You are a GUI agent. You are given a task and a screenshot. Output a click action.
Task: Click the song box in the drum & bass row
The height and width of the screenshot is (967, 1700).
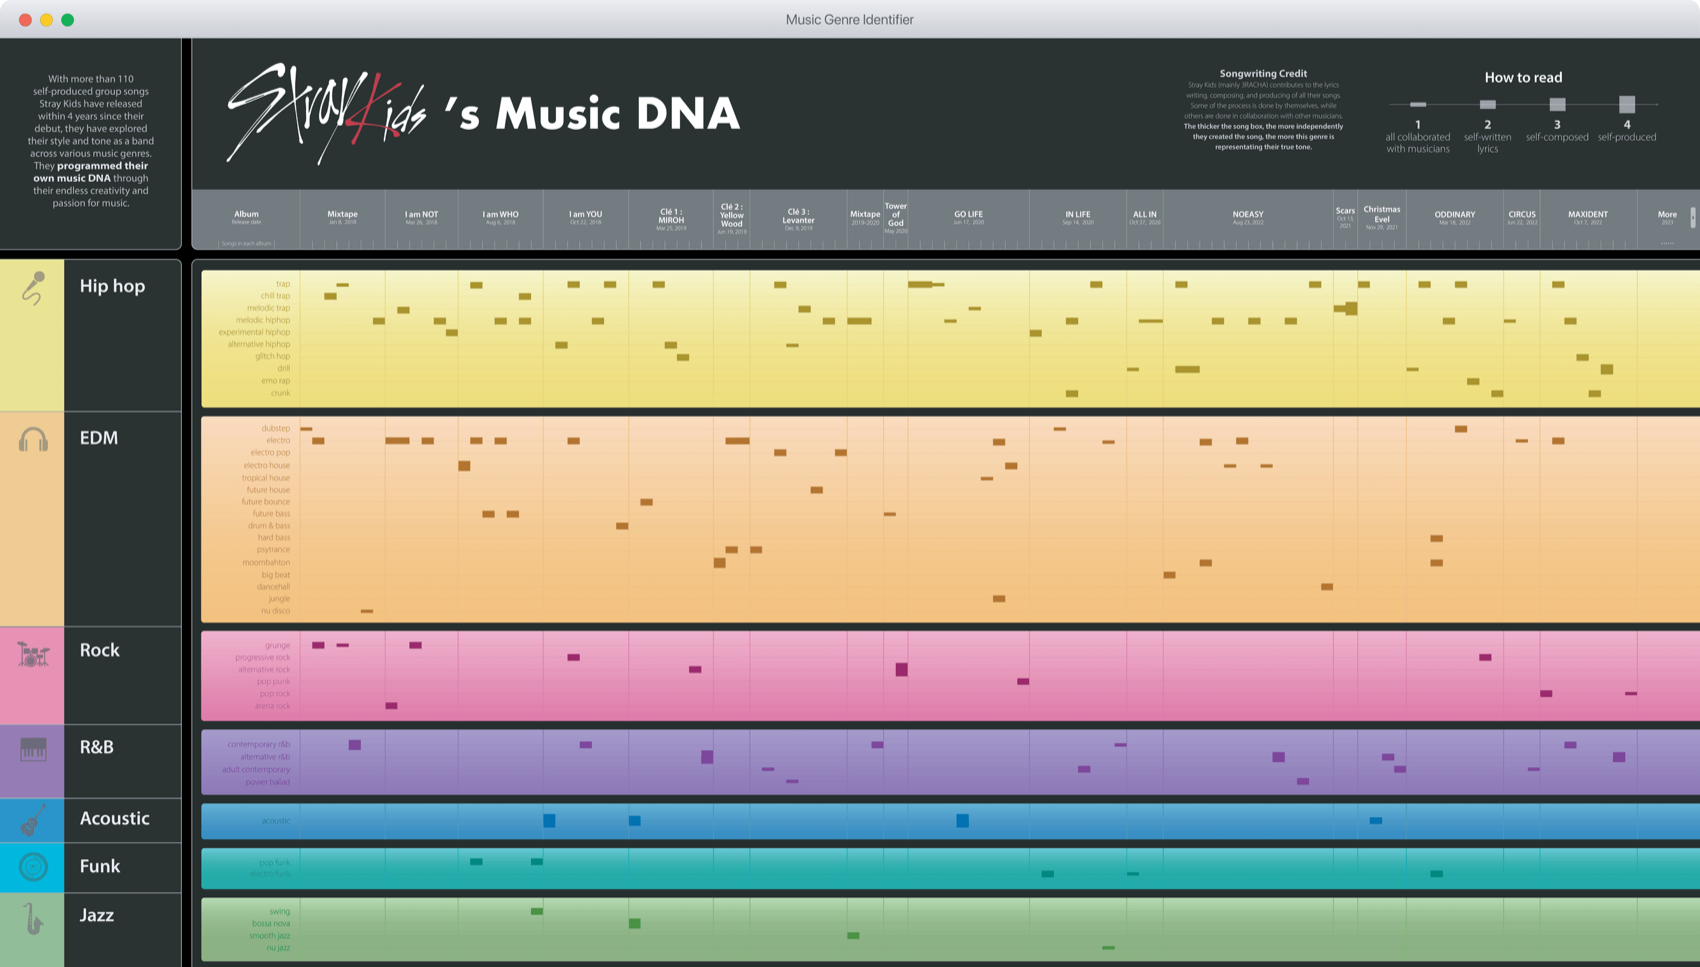pyautogui.click(x=622, y=526)
